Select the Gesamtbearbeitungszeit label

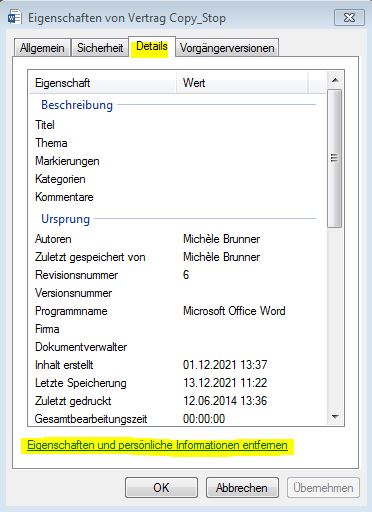91,419
